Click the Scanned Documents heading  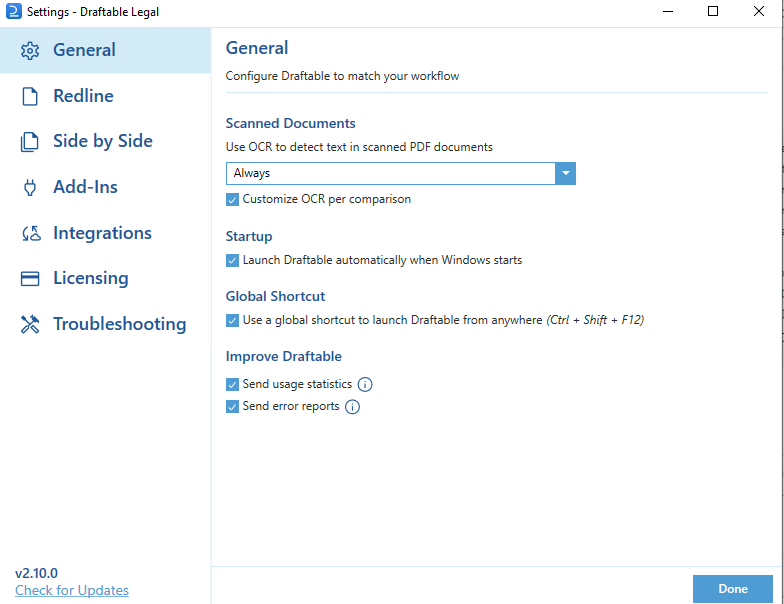tap(290, 124)
